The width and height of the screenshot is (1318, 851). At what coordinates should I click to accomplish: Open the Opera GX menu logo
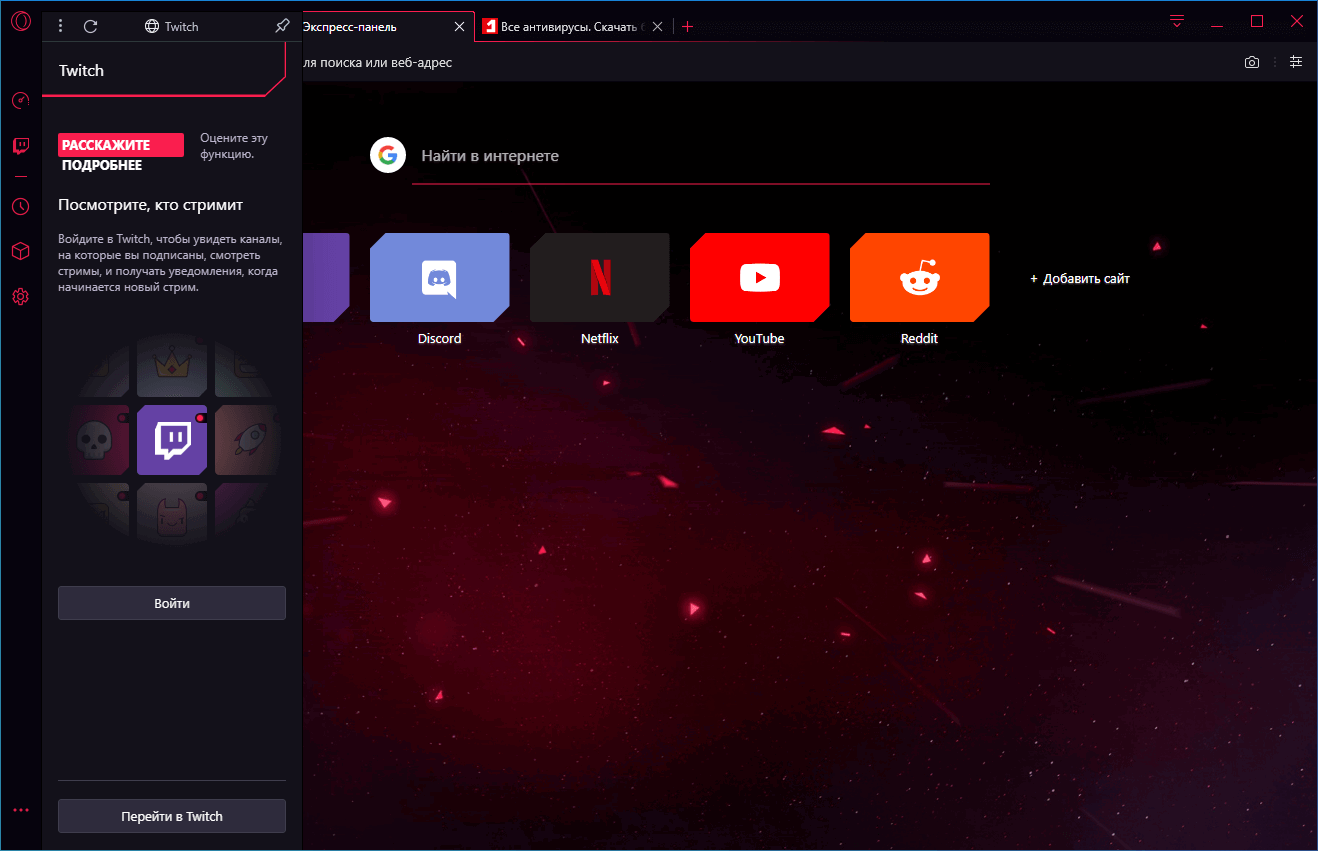tap(21, 21)
